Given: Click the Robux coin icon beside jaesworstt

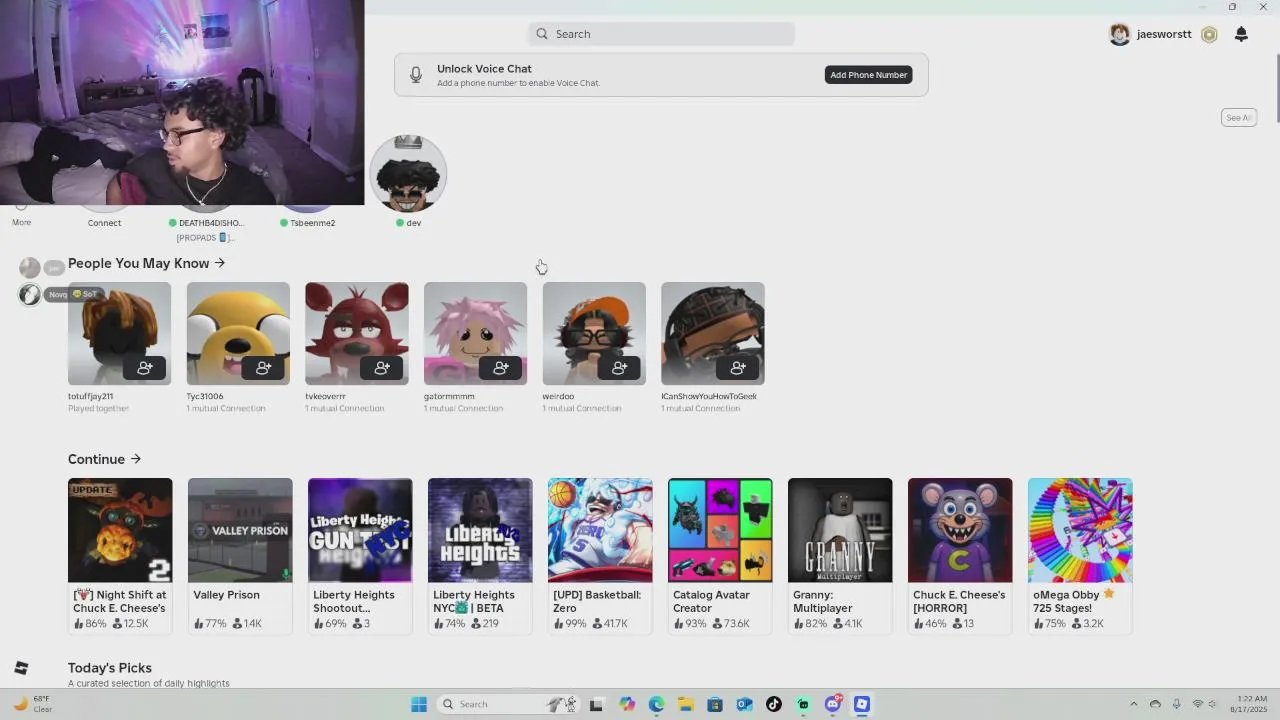Looking at the screenshot, I should click(1209, 34).
